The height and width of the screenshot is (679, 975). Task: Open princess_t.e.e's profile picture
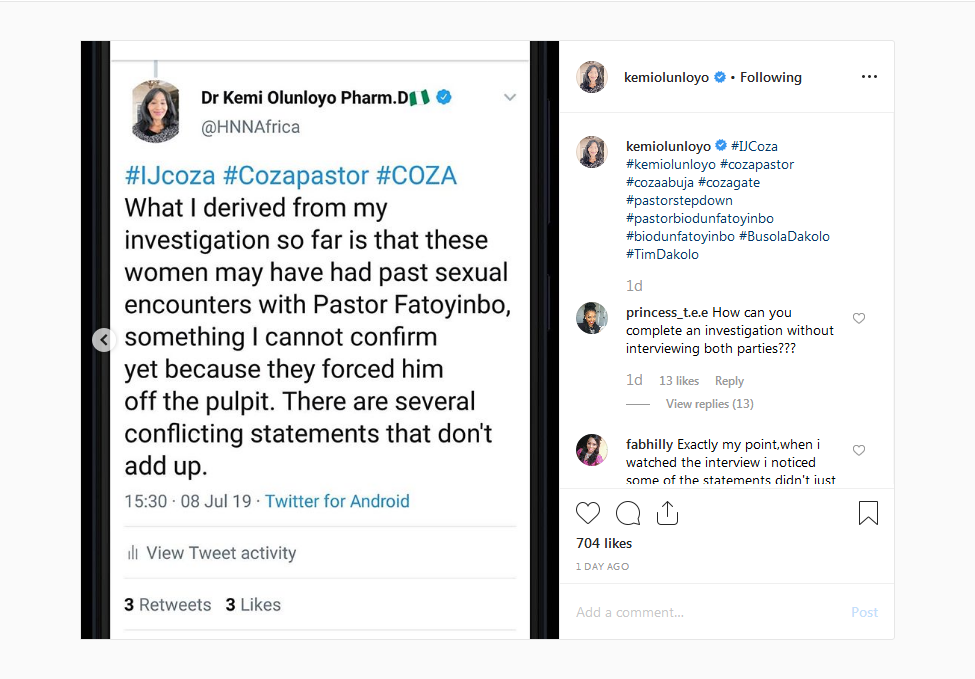coord(592,318)
